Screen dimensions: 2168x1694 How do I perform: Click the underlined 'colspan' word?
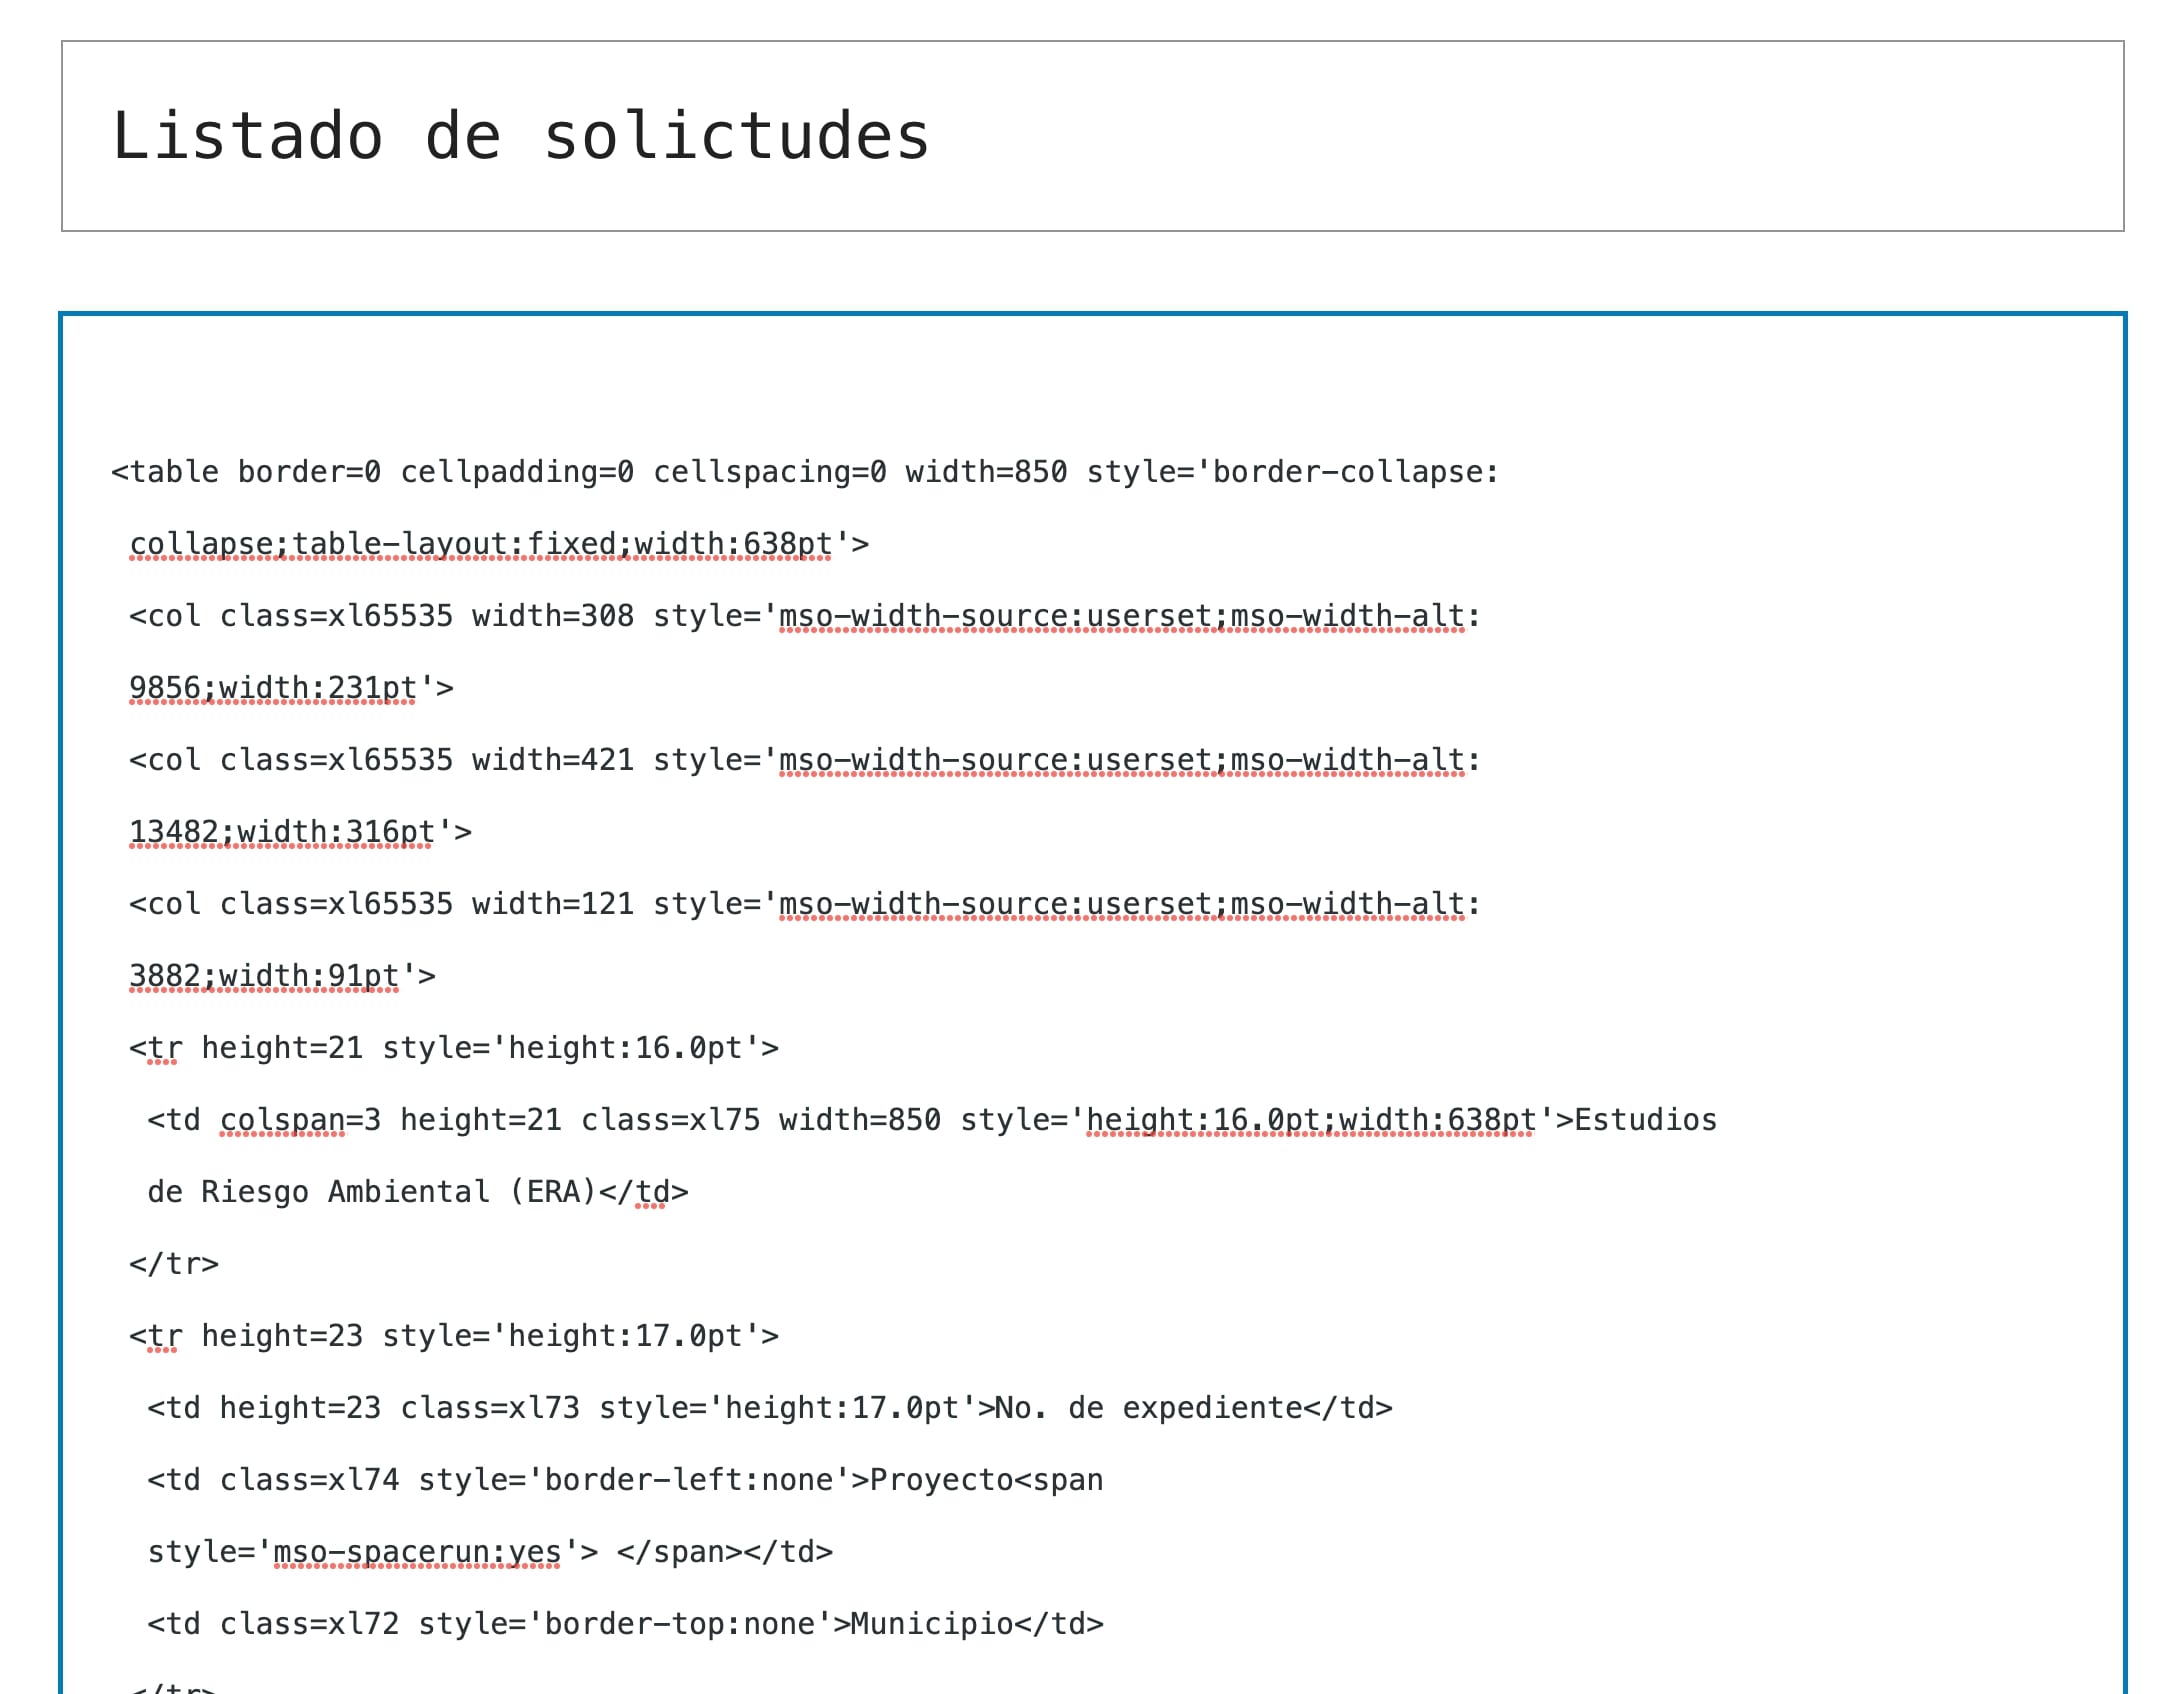[x=283, y=1120]
